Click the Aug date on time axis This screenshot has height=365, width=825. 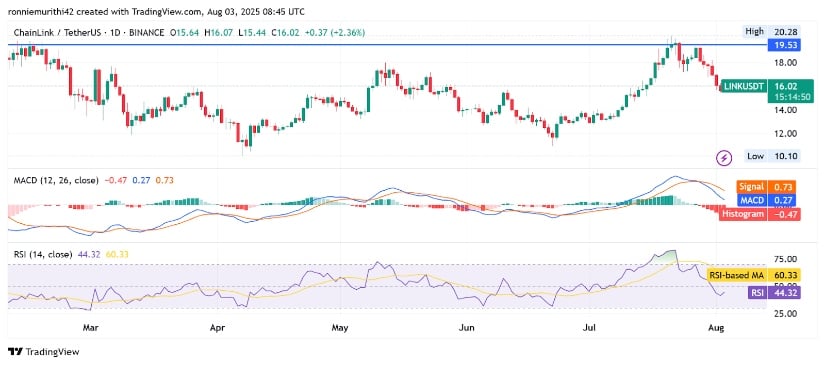coord(717,328)
